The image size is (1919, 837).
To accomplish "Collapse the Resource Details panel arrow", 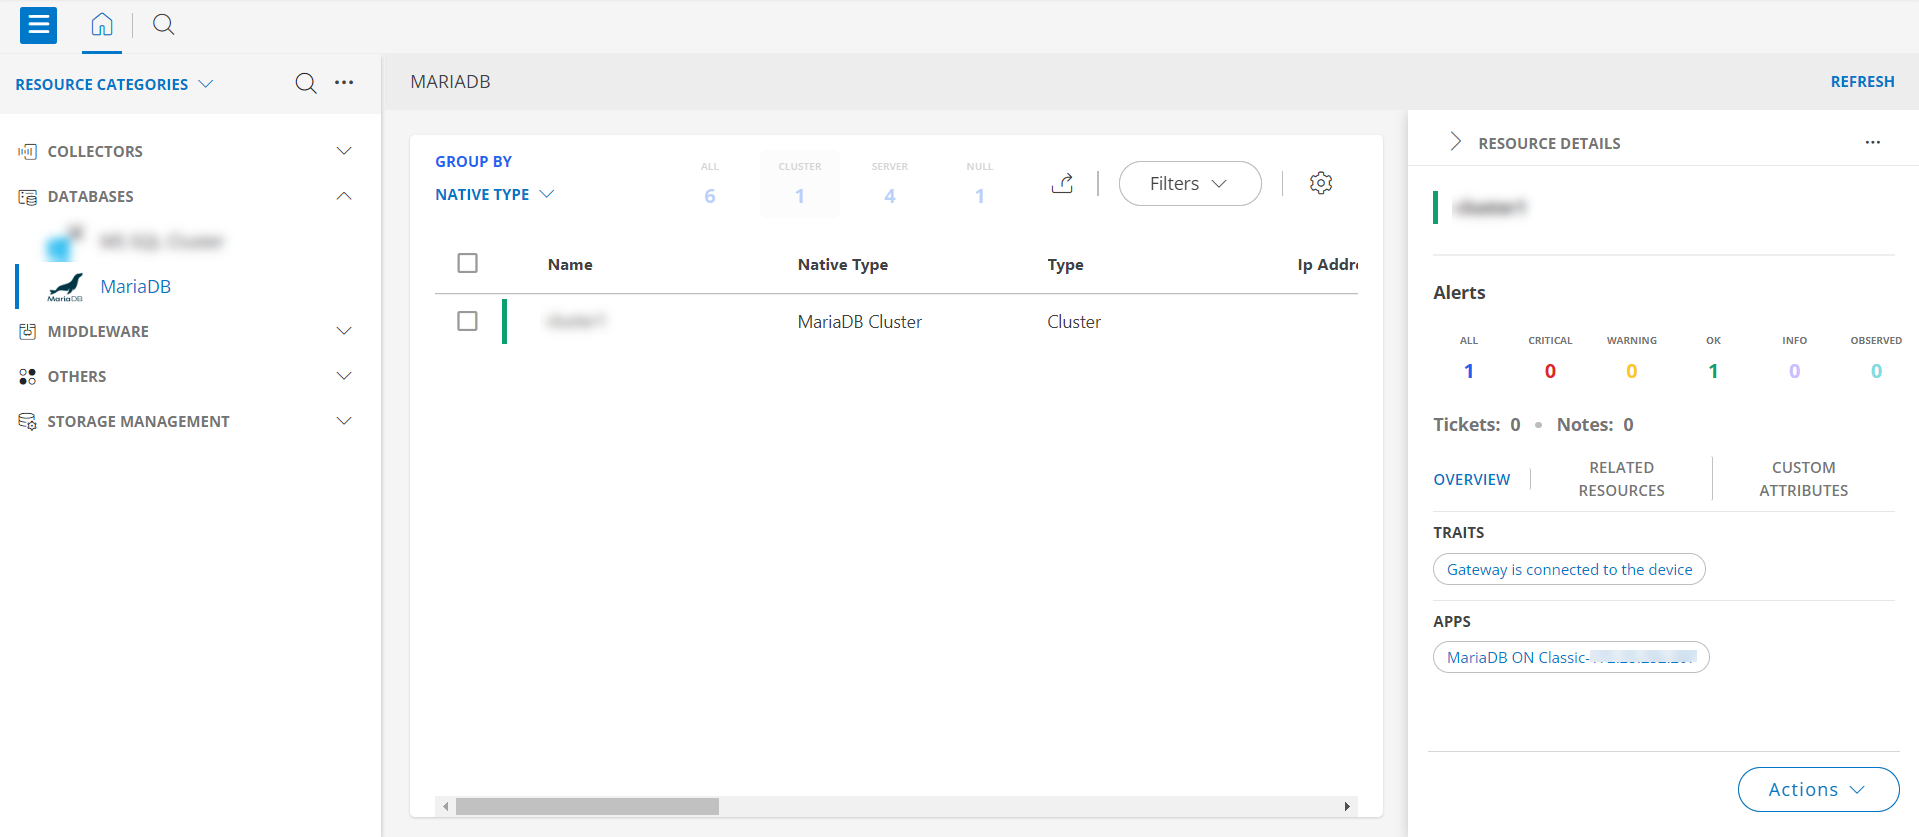I will (x=1455, y=142).
